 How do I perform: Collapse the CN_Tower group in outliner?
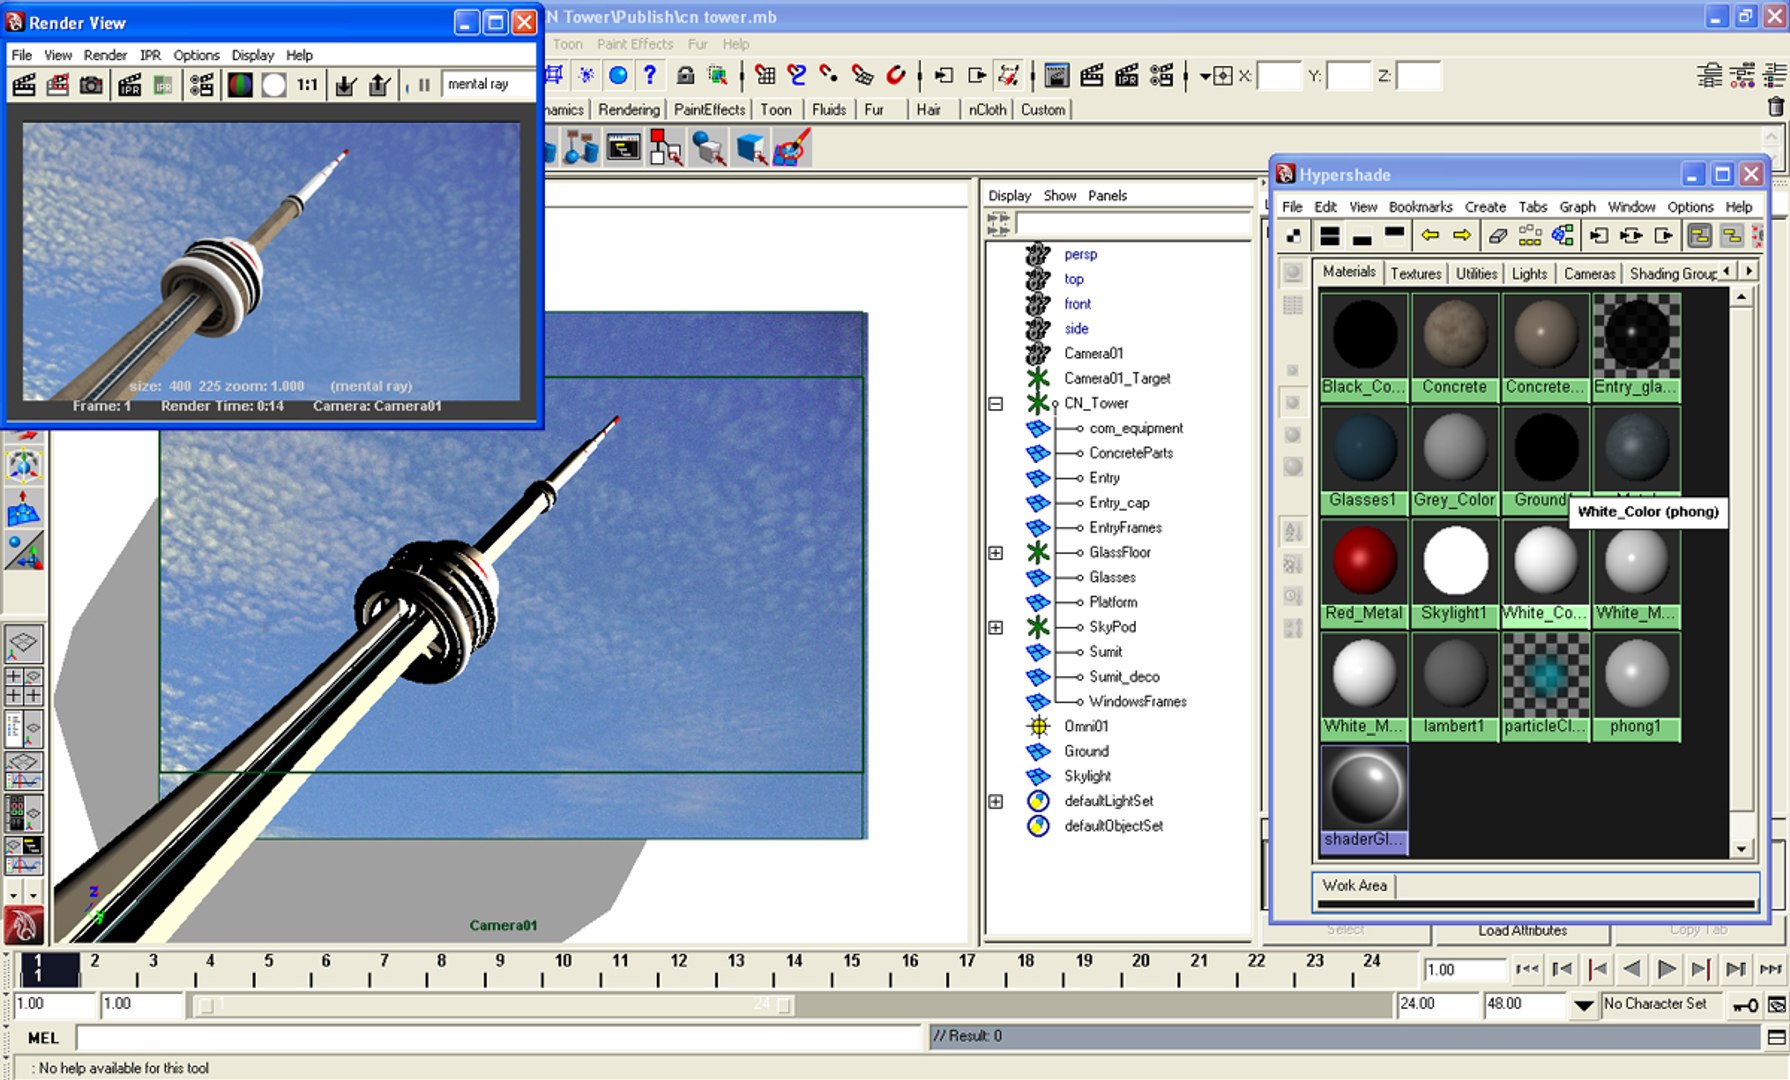(x=995, y=403)
